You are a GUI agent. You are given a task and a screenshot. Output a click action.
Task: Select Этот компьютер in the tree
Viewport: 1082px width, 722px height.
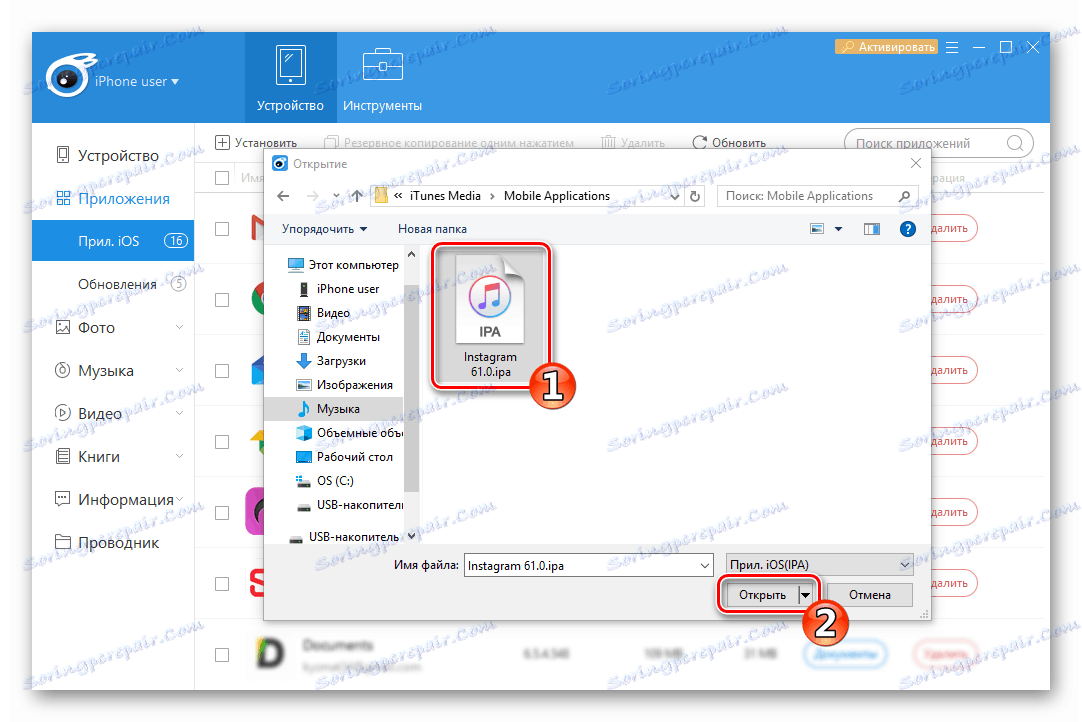click(343, 265)
